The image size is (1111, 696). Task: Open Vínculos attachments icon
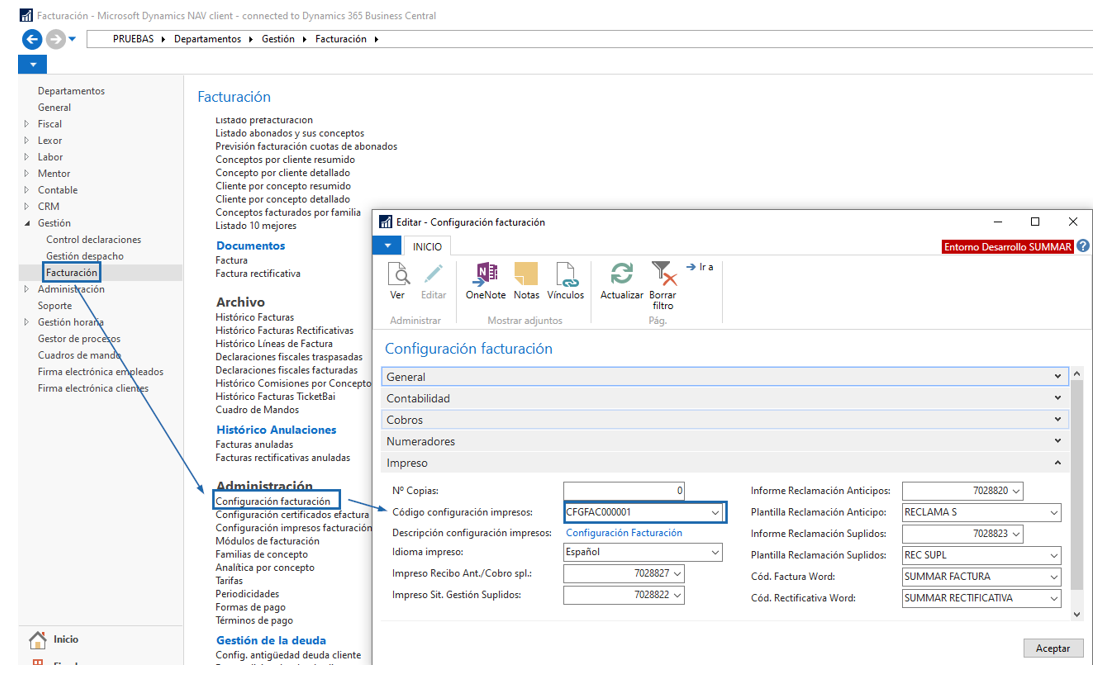point(565,275)
